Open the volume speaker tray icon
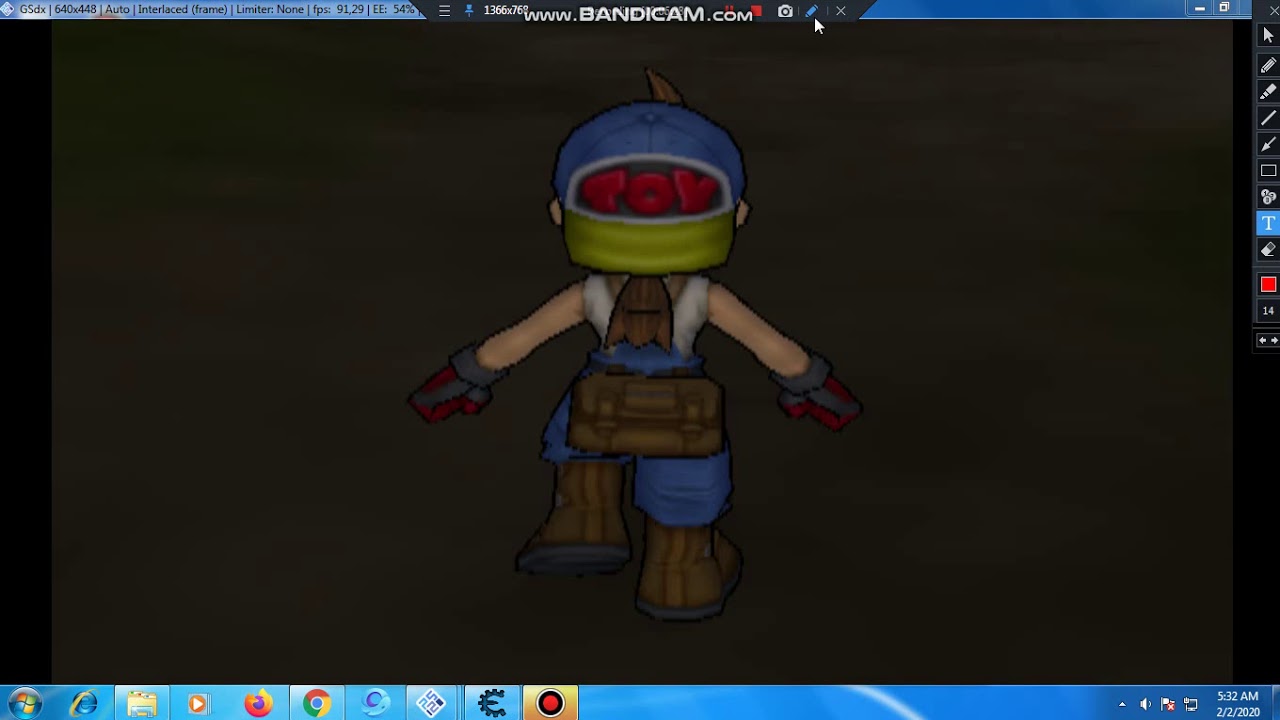Image resolution: width=1280 pixels, height=720 pixels. point(1145,704)
